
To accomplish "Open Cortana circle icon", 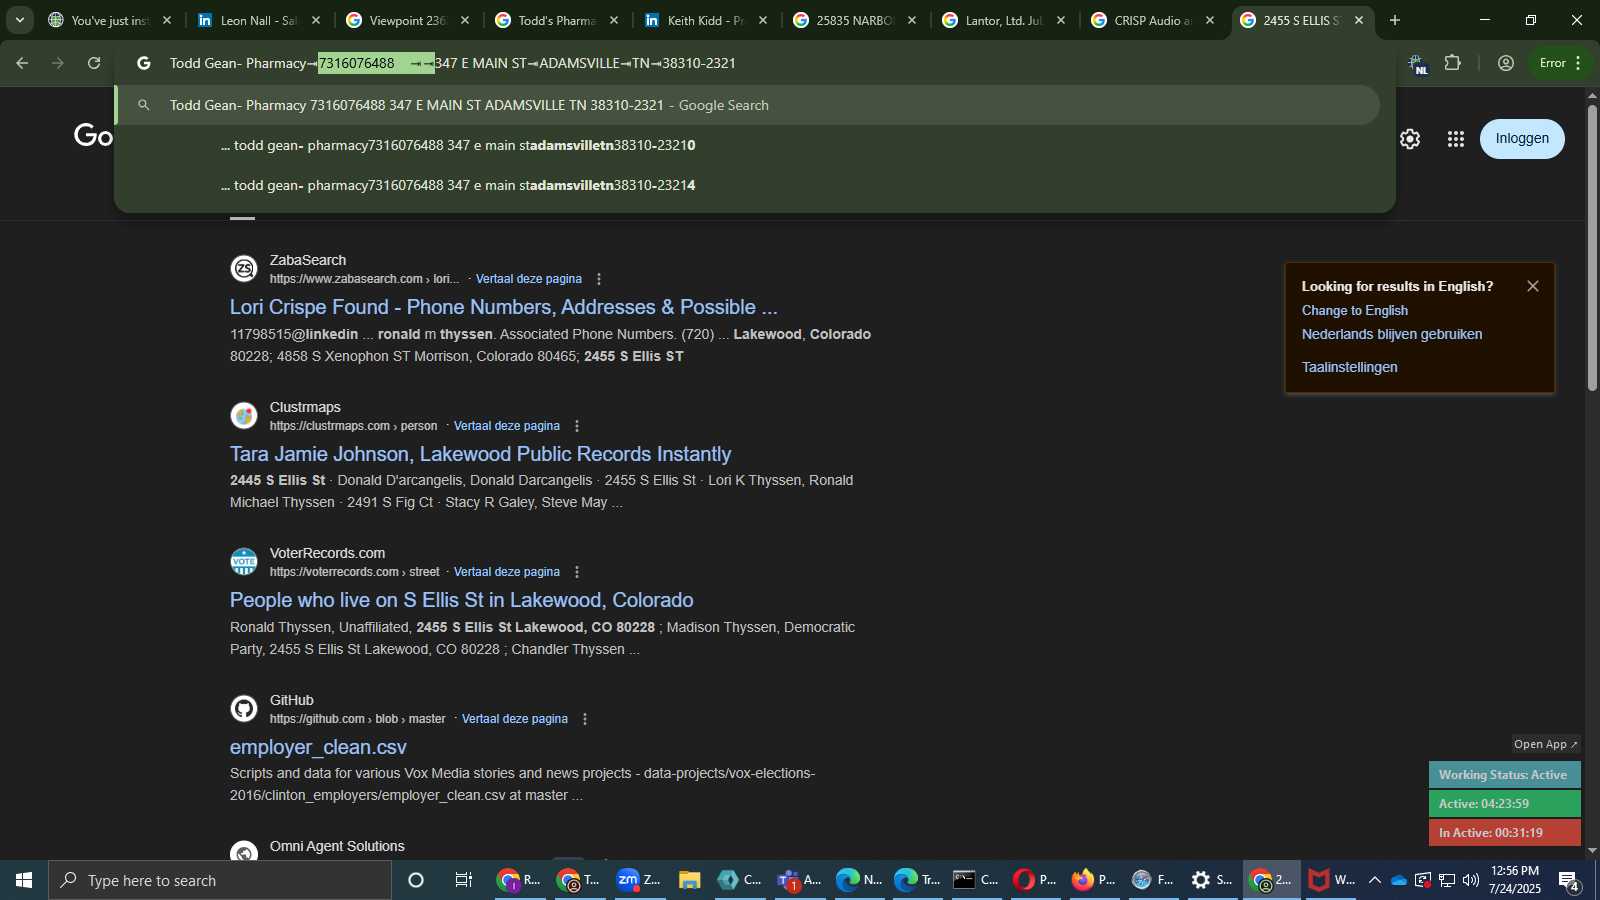I will 416,880.
